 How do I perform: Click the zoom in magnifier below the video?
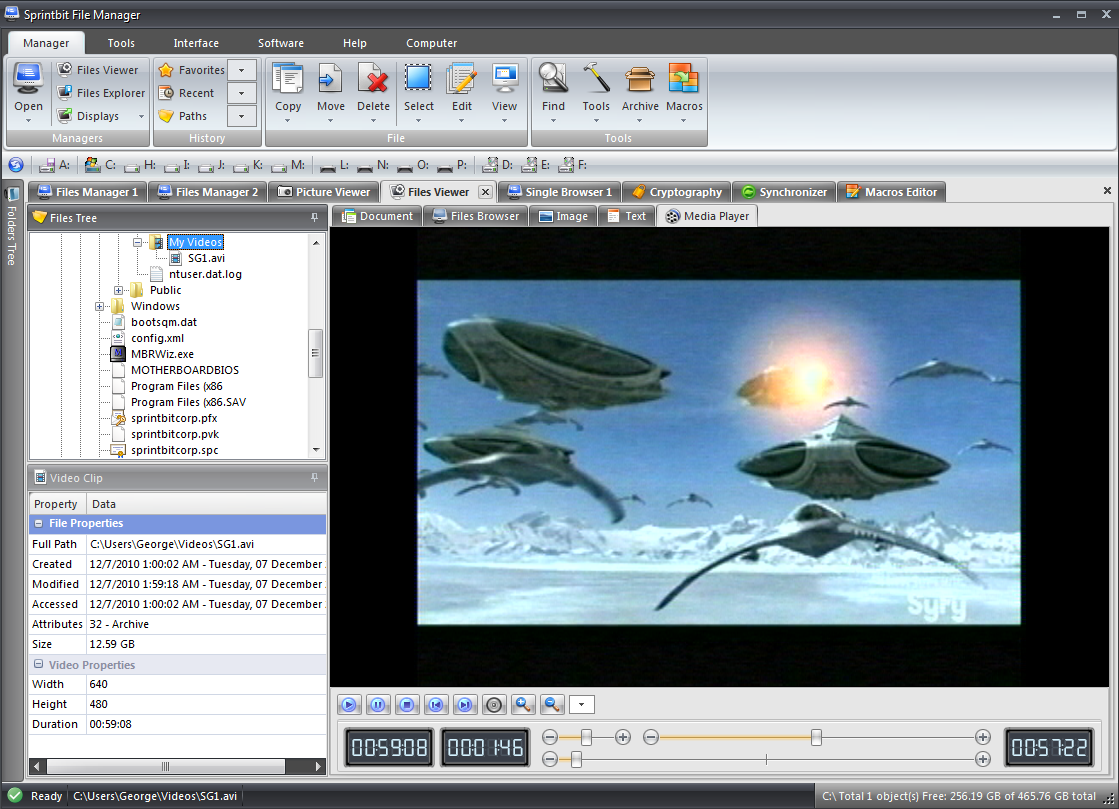click(522, 705)
